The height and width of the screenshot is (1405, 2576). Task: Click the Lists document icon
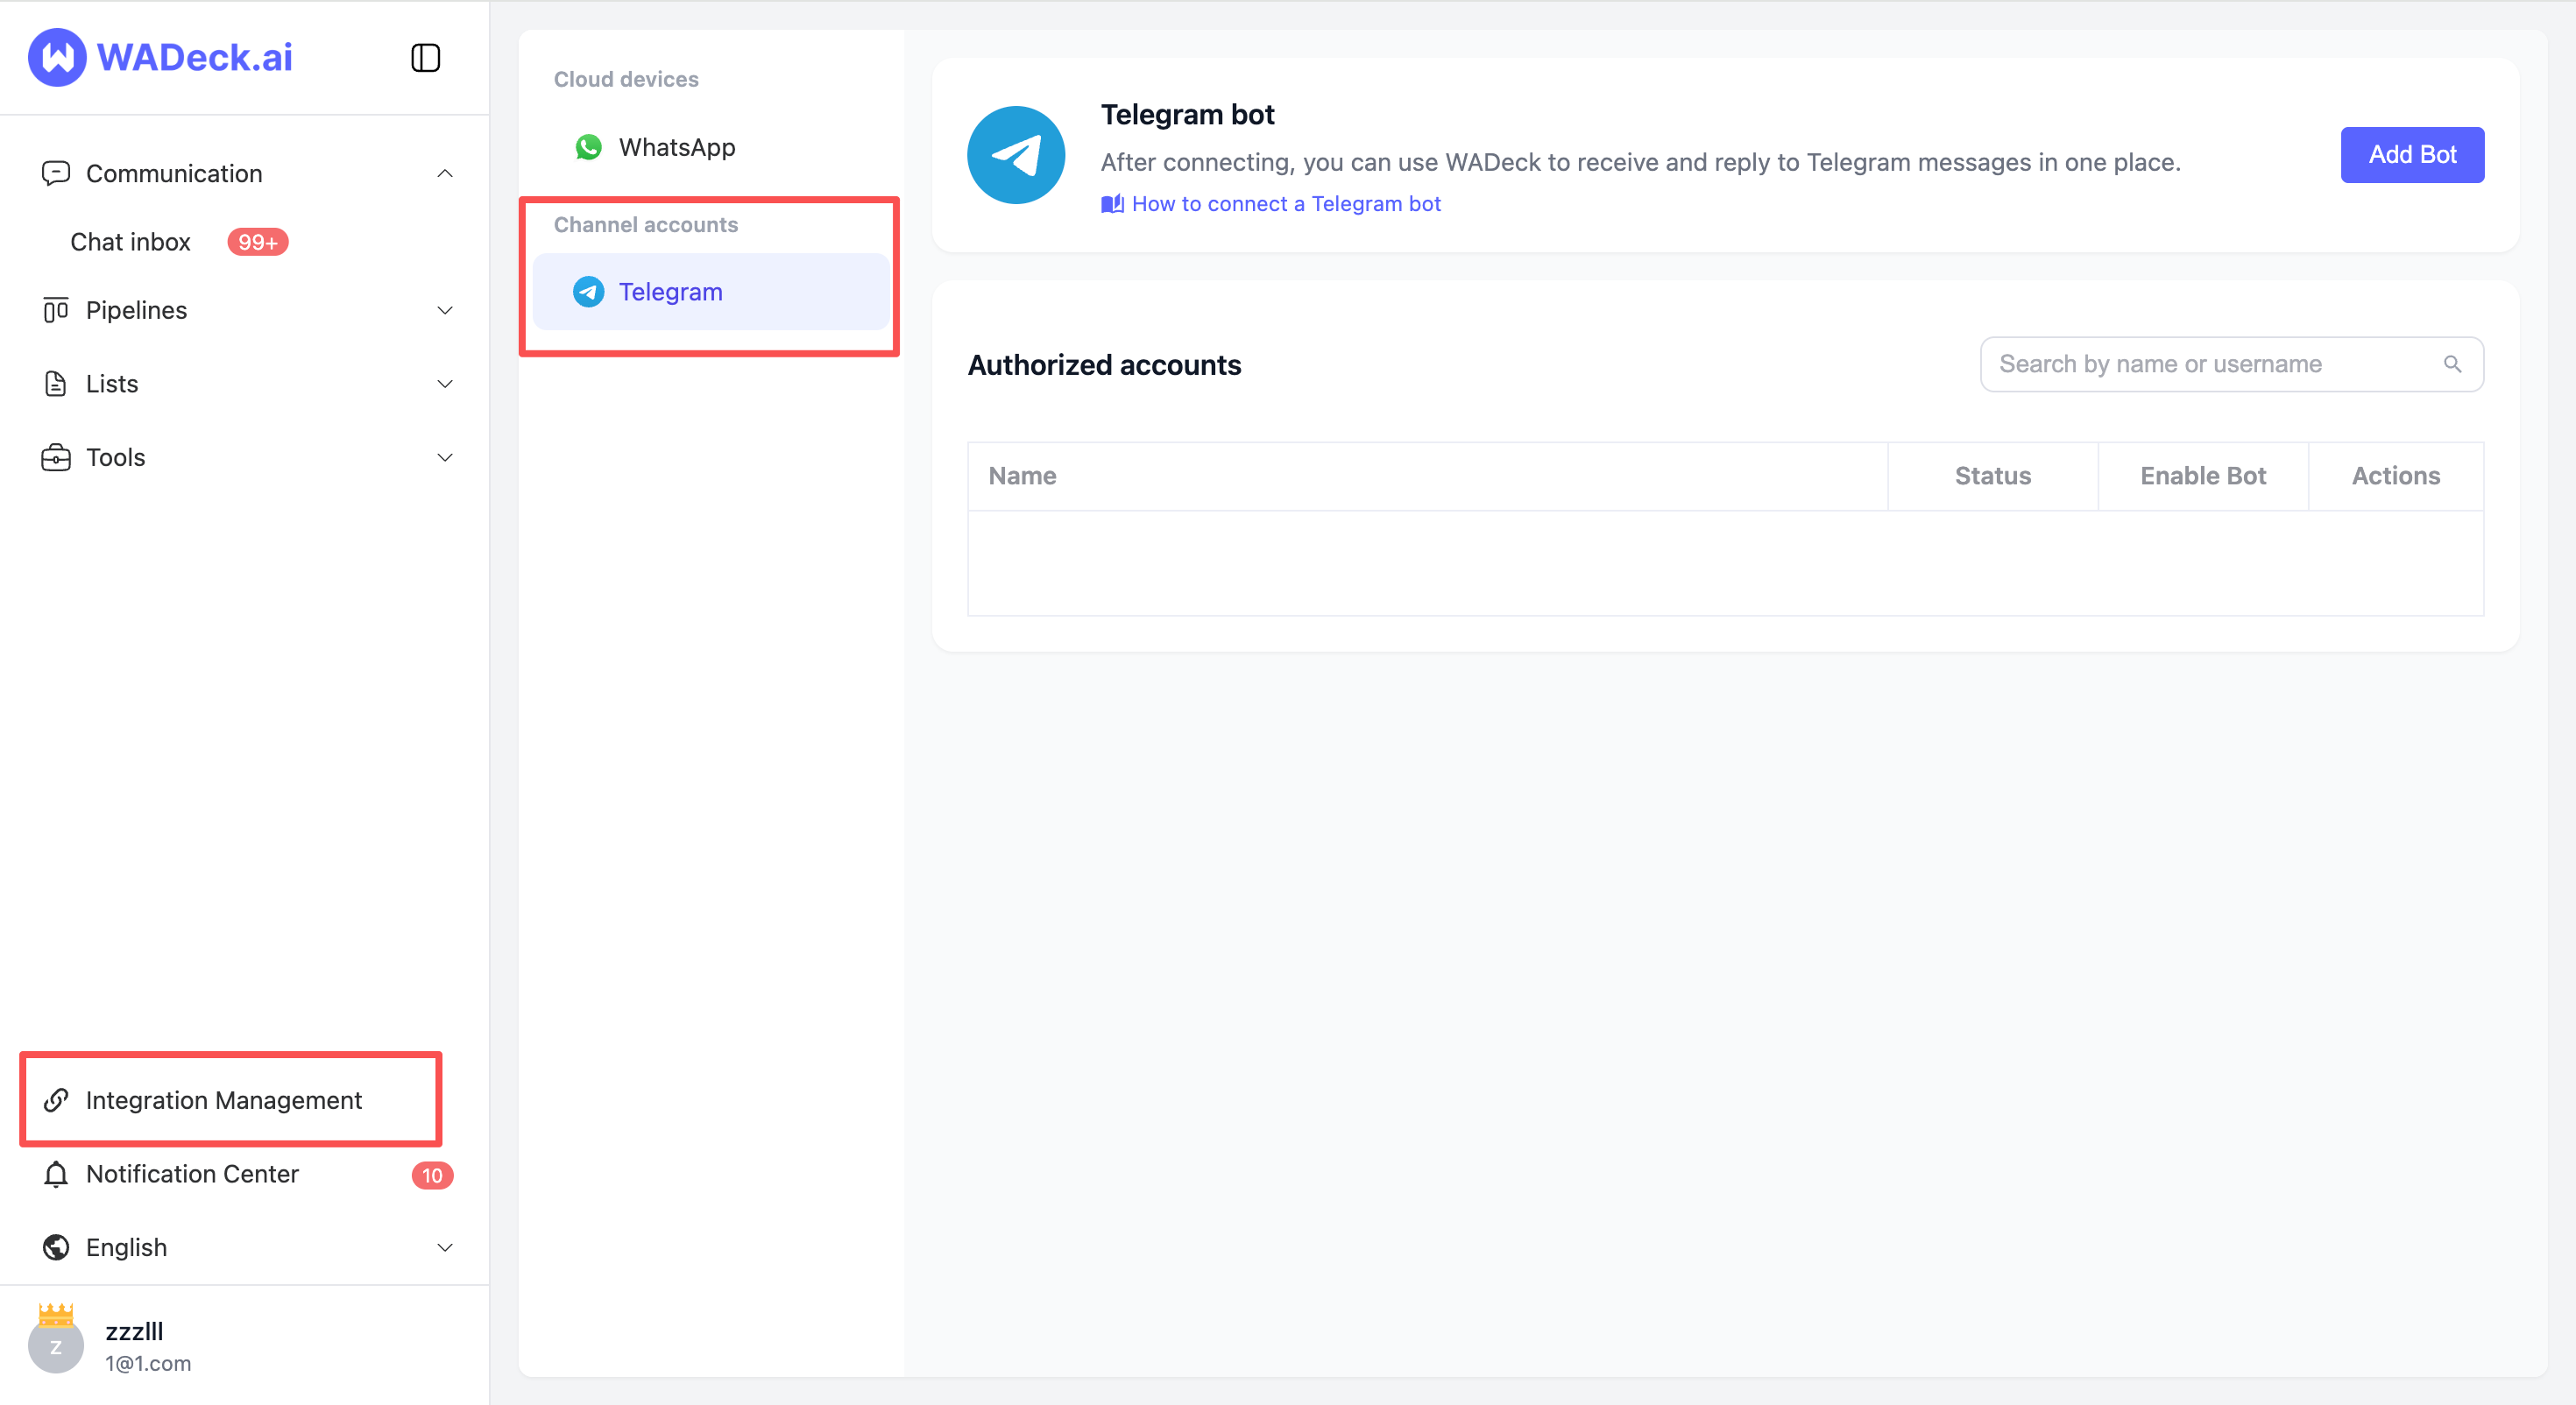(56, 384)
